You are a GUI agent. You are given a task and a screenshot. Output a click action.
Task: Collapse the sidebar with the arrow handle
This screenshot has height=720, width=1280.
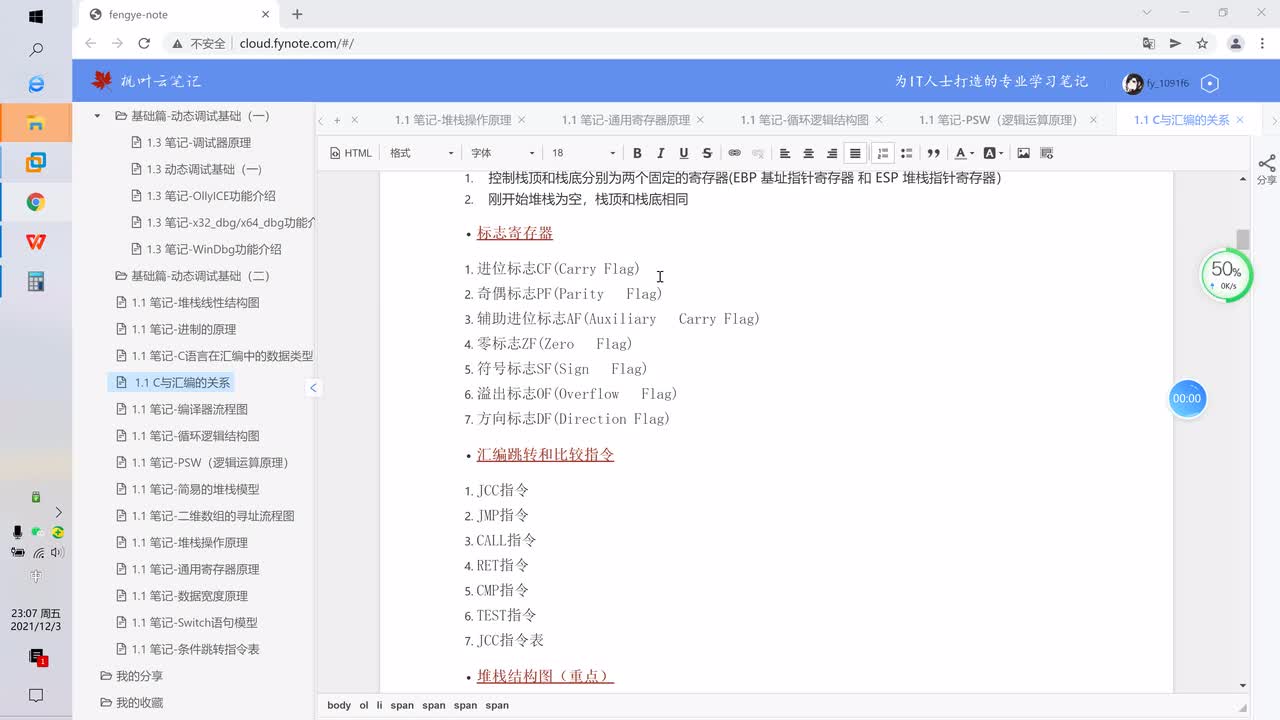313,388
